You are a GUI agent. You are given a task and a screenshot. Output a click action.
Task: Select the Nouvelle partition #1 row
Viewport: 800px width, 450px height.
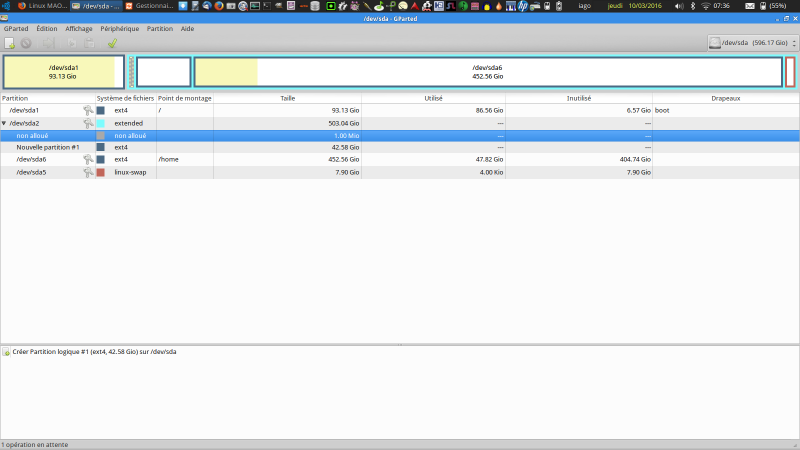399,147
